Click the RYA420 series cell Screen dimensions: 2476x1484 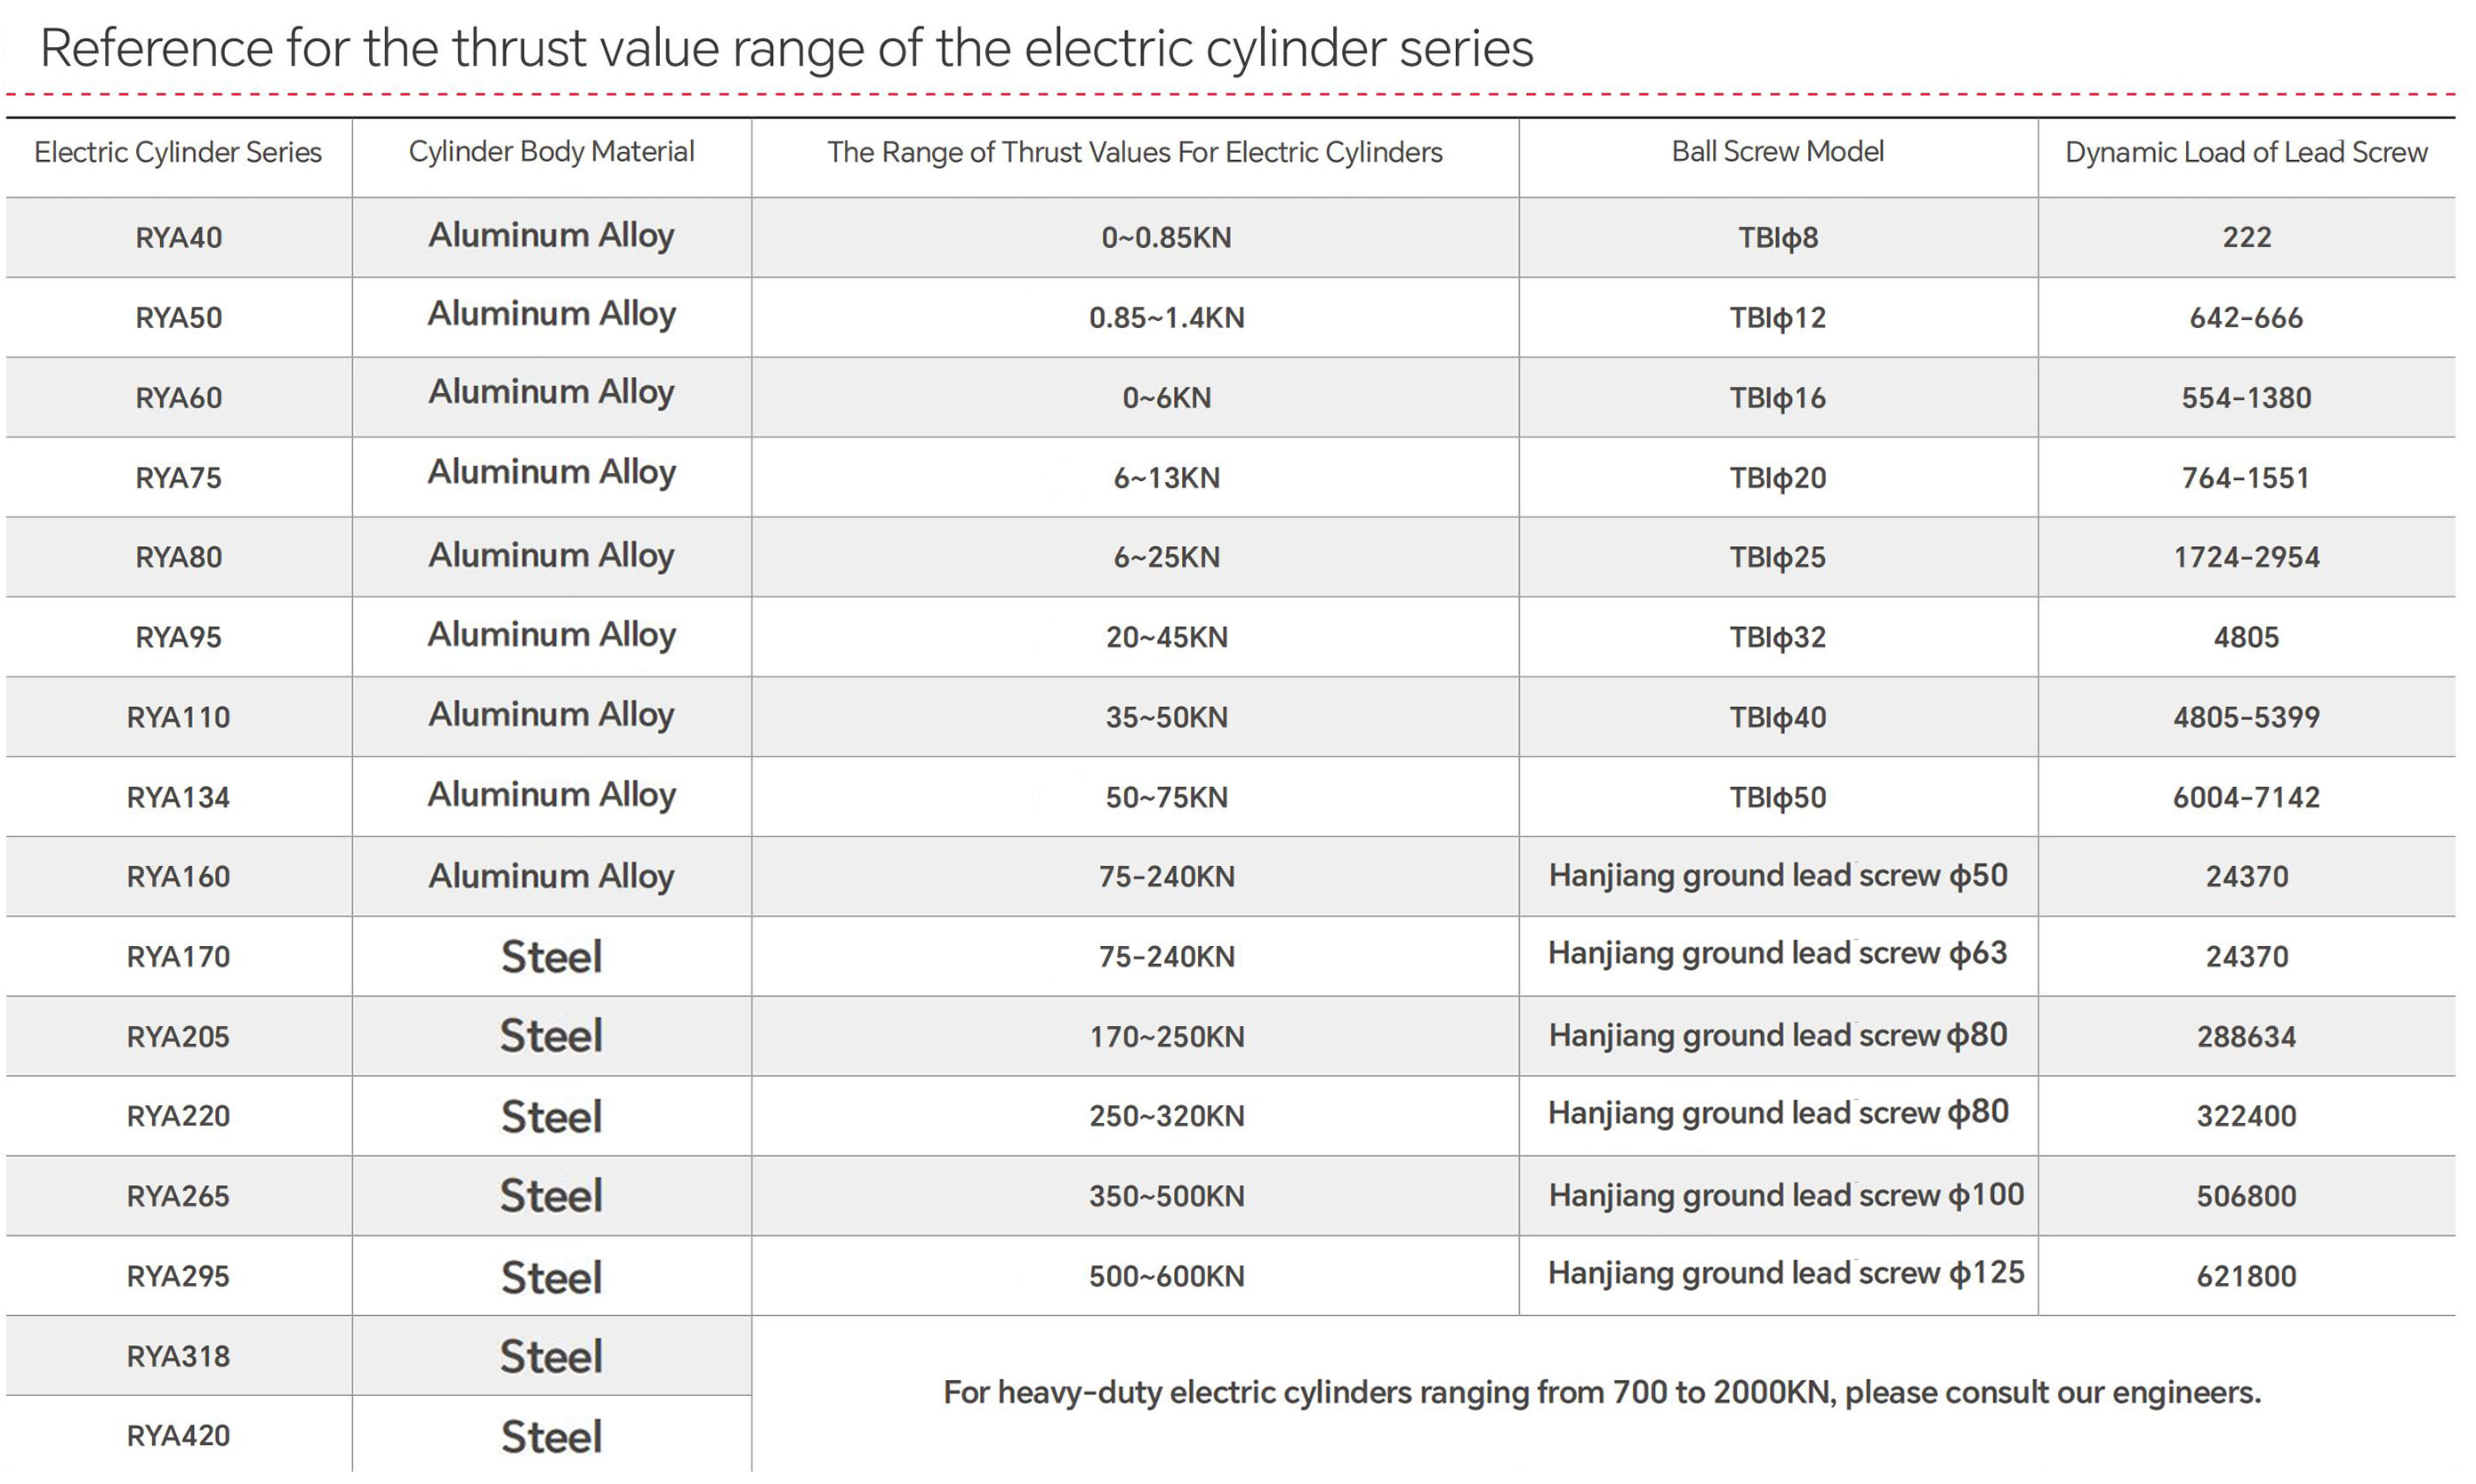pyautogui.click(x=178, y=1436)
